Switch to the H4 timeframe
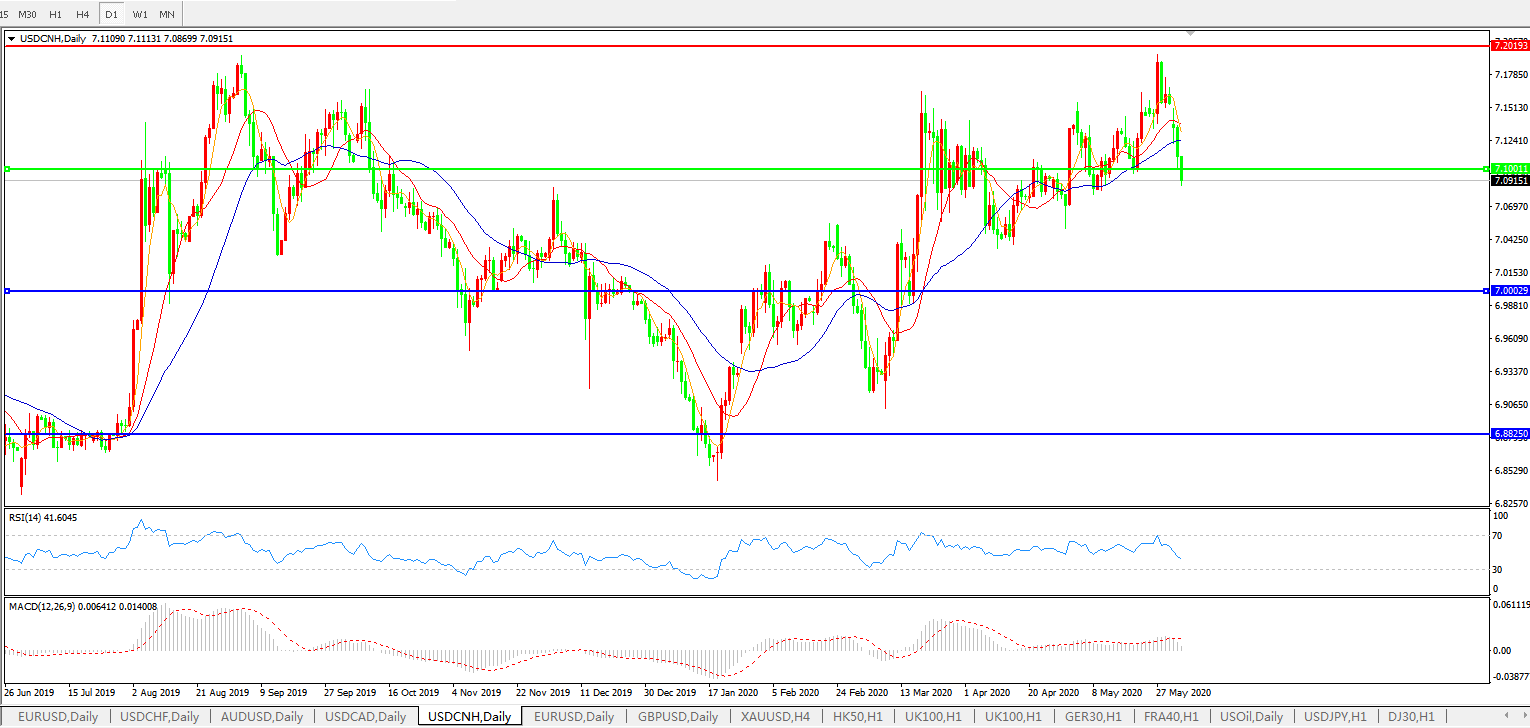1530x728 pixels. point(82,14)
